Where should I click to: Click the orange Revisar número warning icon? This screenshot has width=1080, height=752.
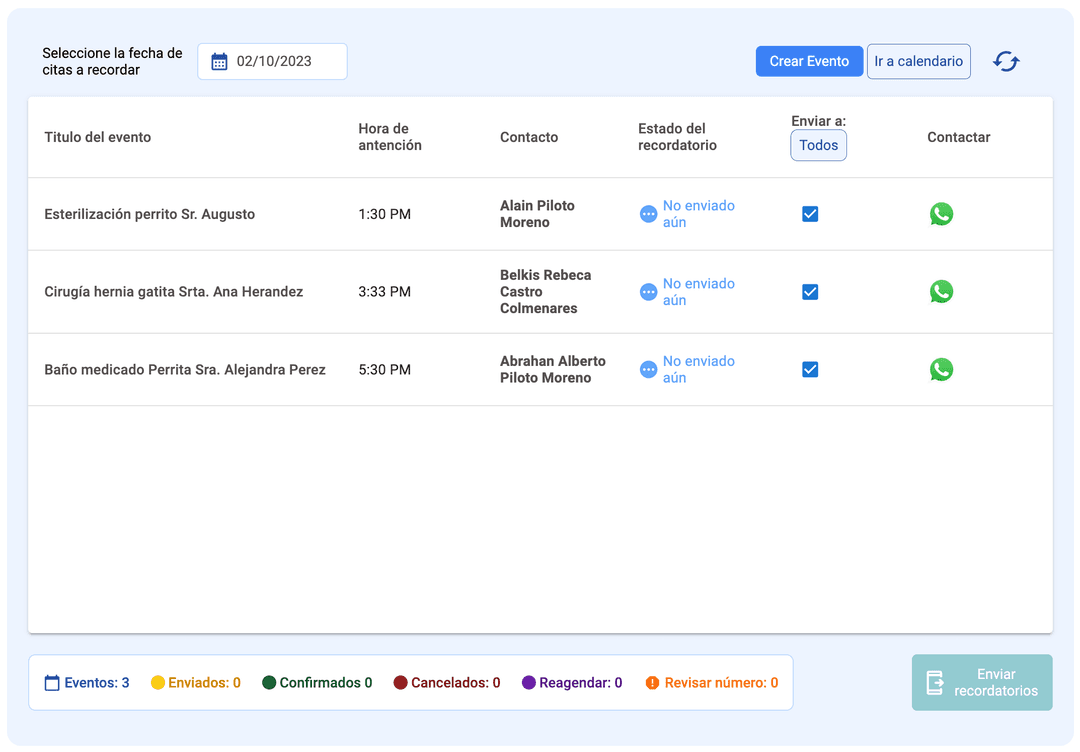pos(652,682)
